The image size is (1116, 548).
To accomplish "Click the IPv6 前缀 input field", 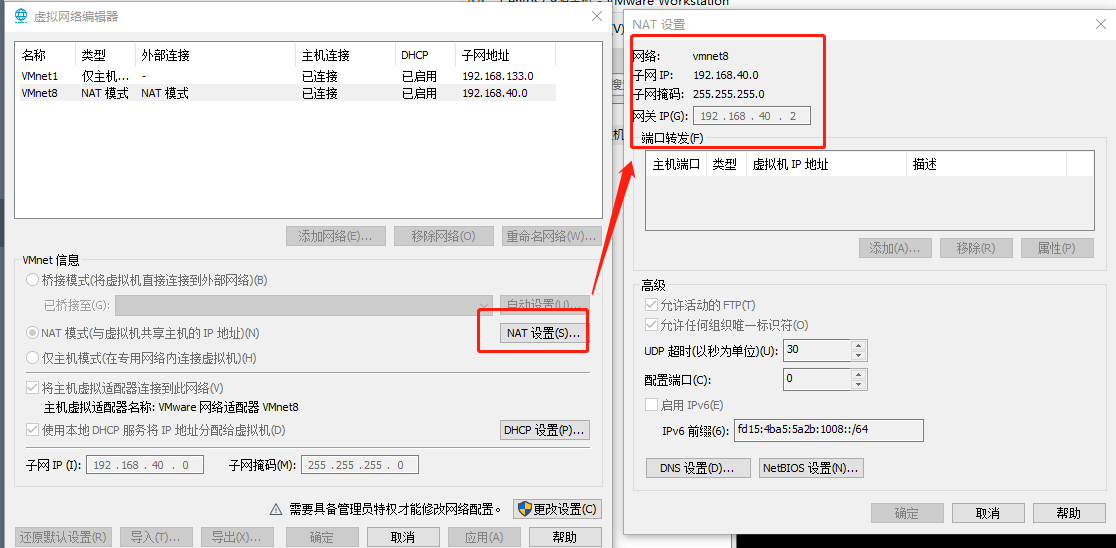I will pyautogui.click(x=828, y=430).
